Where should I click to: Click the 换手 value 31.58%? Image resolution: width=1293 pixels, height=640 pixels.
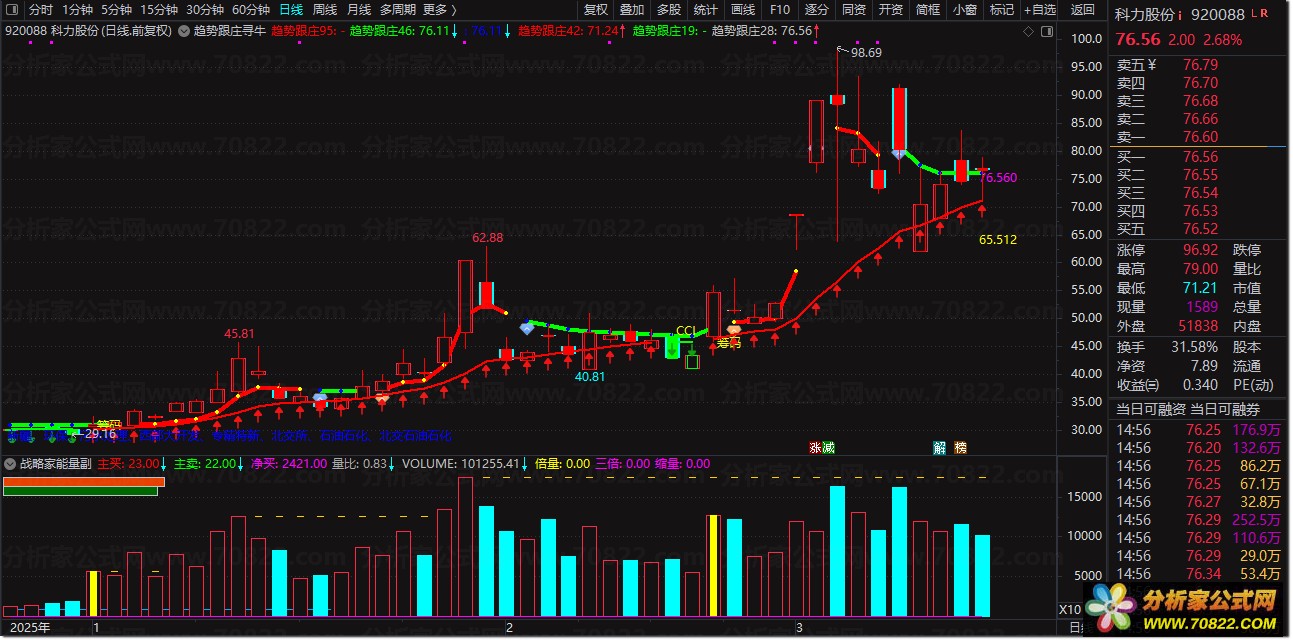click(x=1192, y=346)
